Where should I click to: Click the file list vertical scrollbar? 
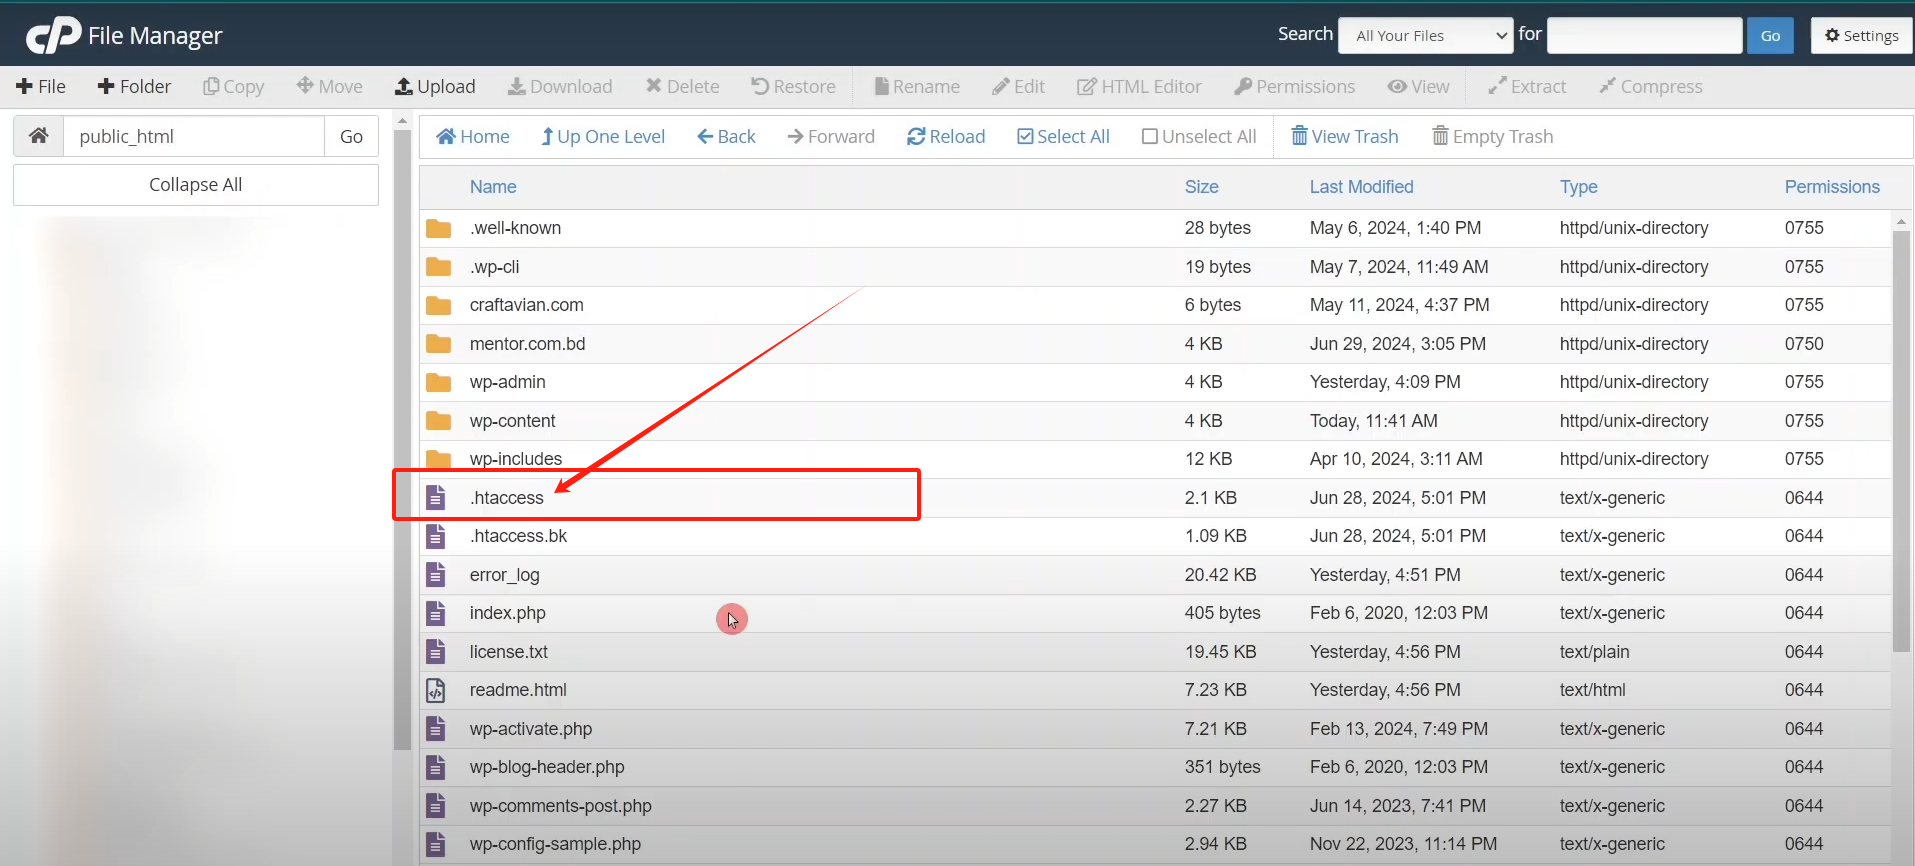tap(1901, 440)
